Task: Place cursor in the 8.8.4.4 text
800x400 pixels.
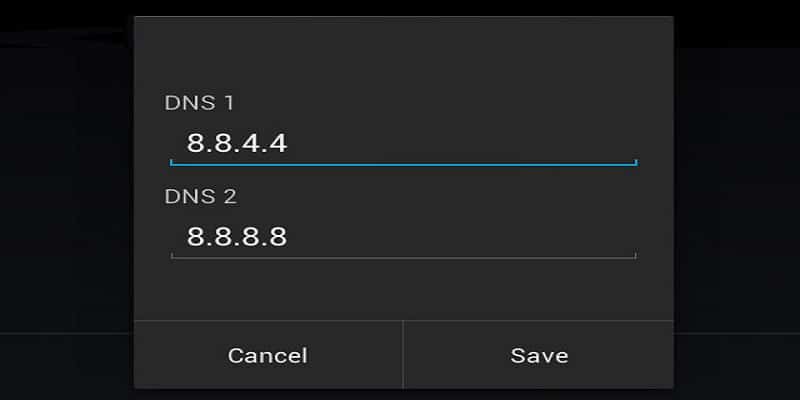Action: point(237,143)
